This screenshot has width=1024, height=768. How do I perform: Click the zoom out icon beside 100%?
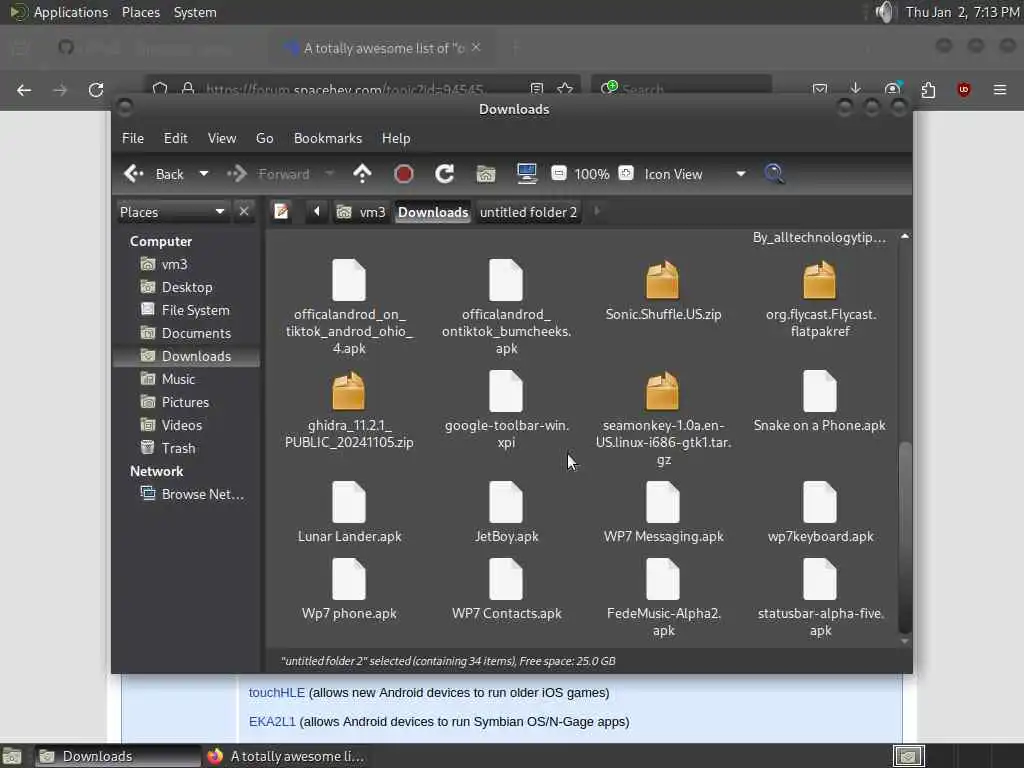558,173
